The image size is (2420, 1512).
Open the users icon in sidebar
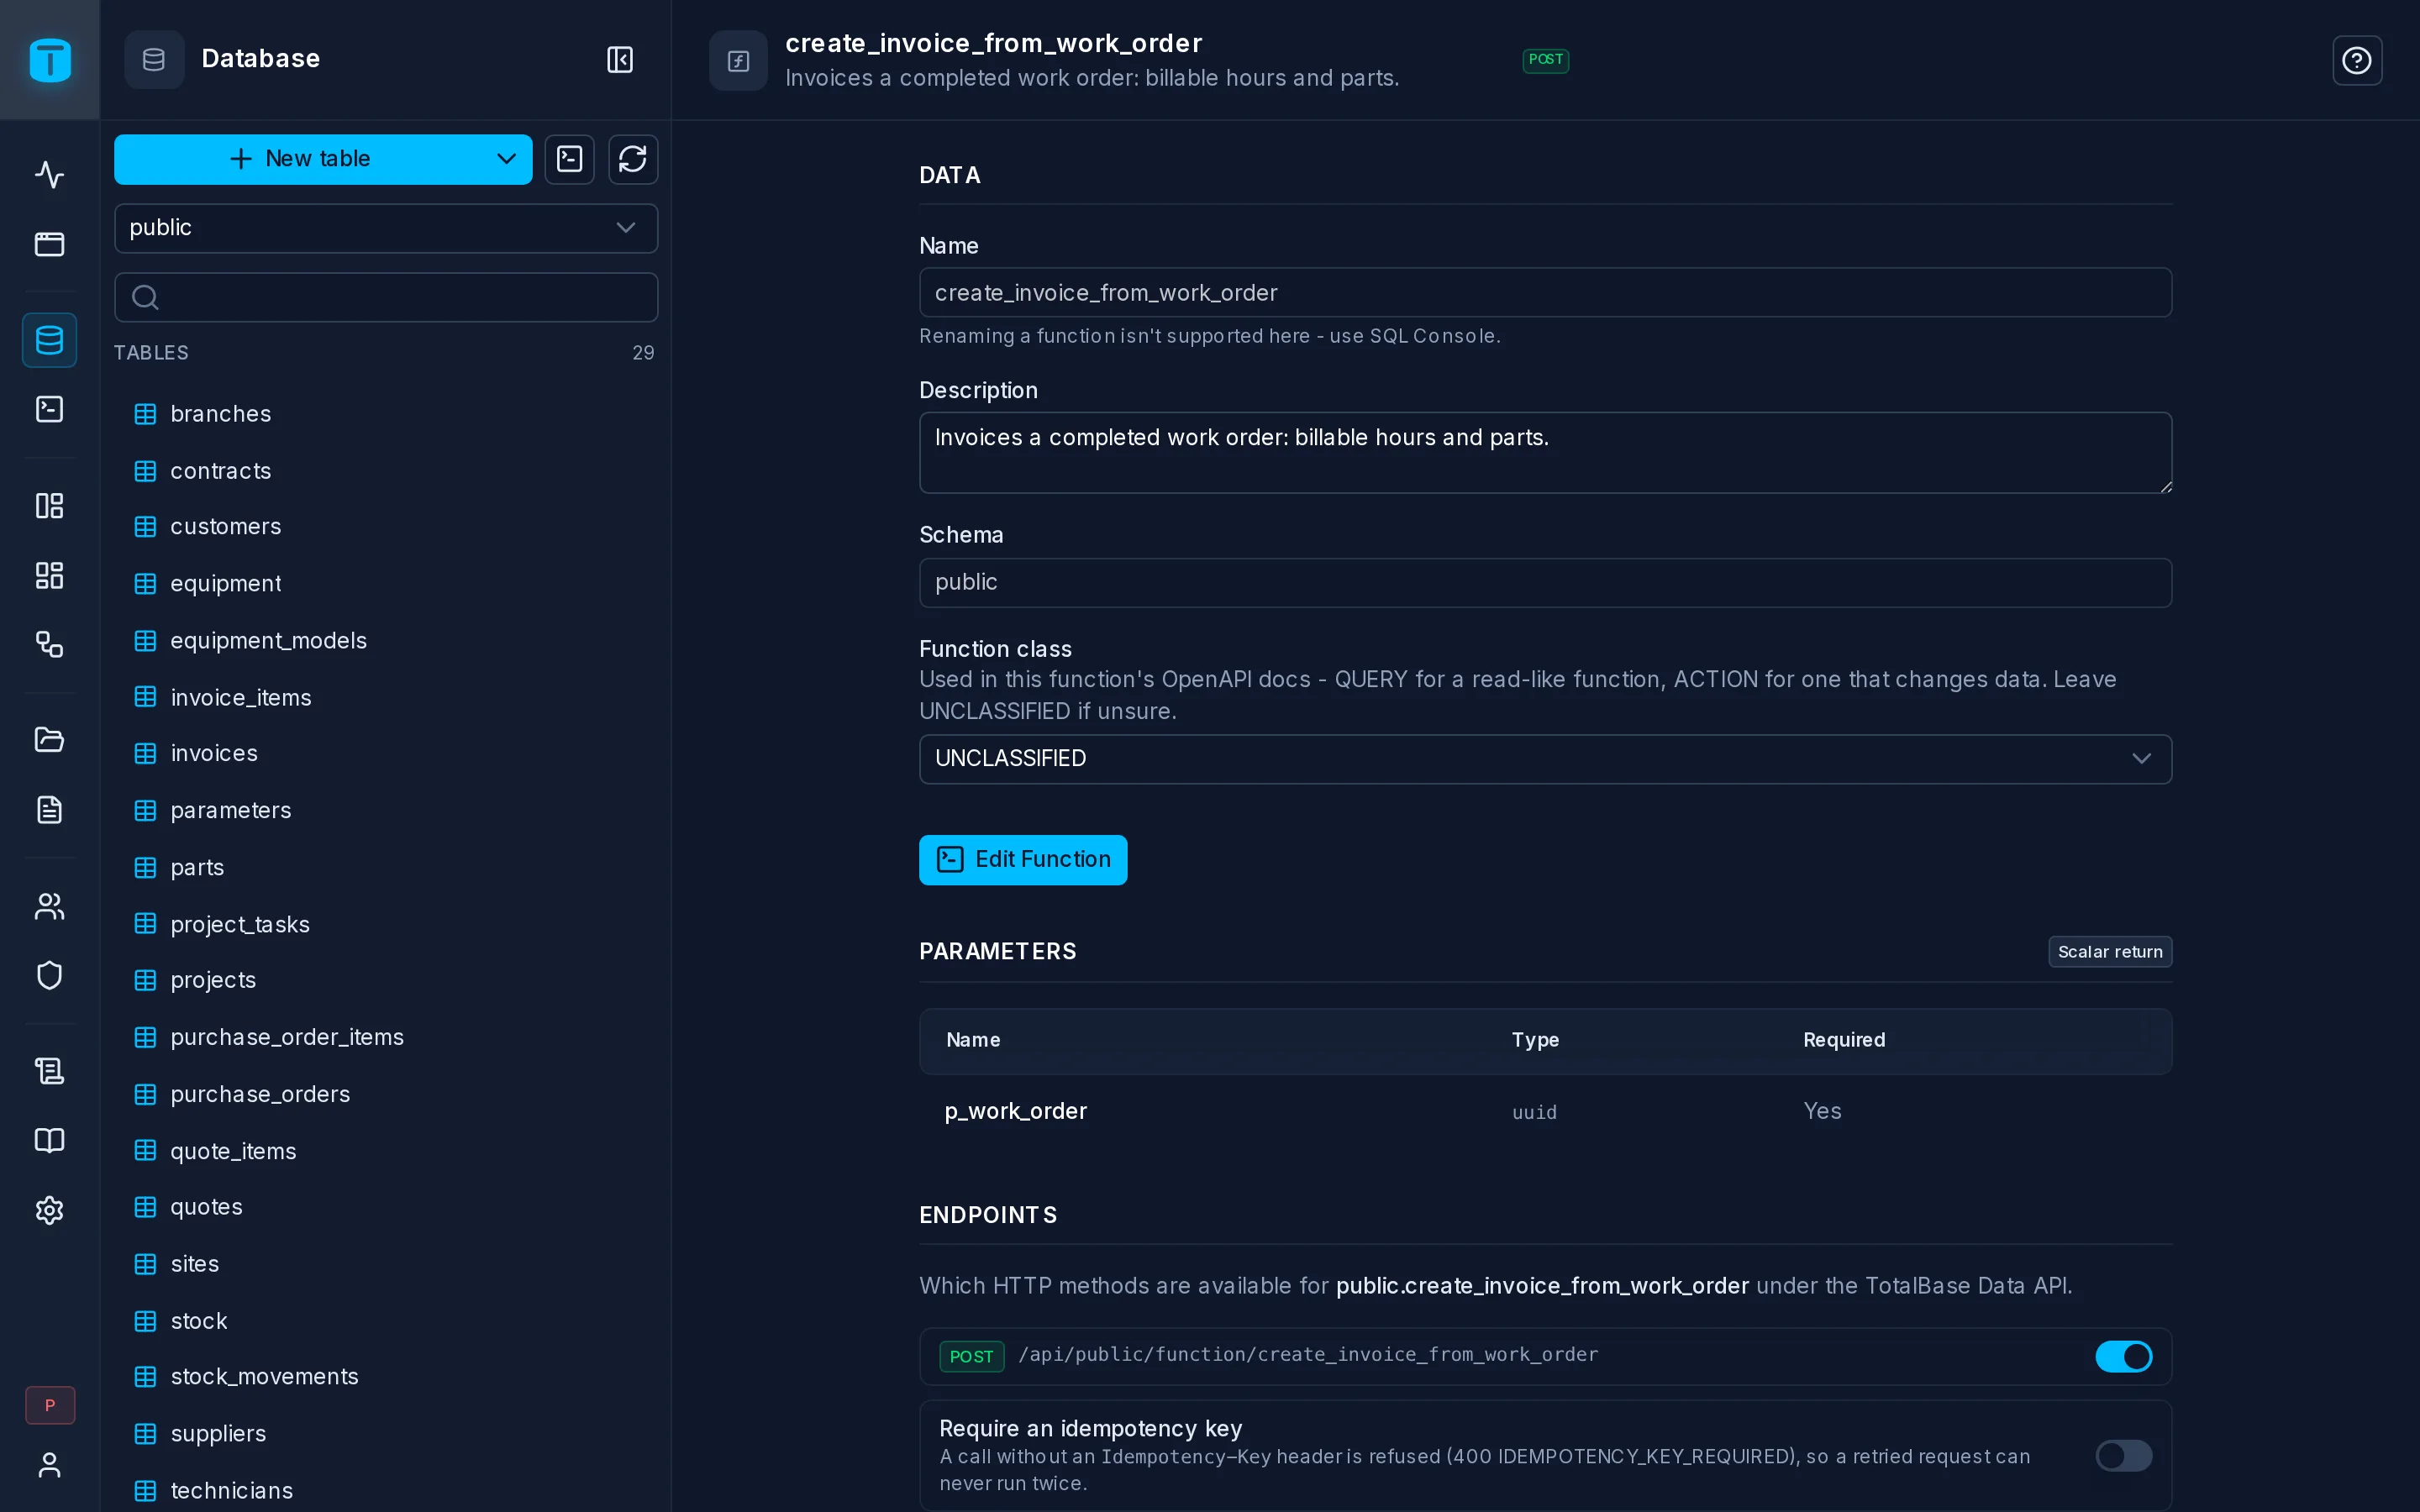tap(49, 906)
